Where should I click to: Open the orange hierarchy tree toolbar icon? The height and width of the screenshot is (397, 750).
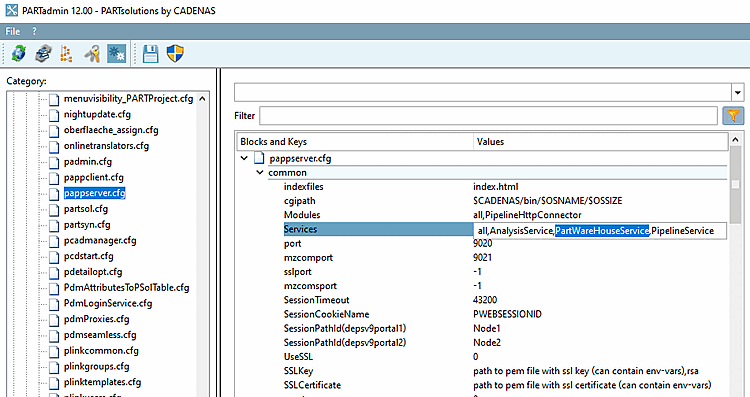[66, 53]
